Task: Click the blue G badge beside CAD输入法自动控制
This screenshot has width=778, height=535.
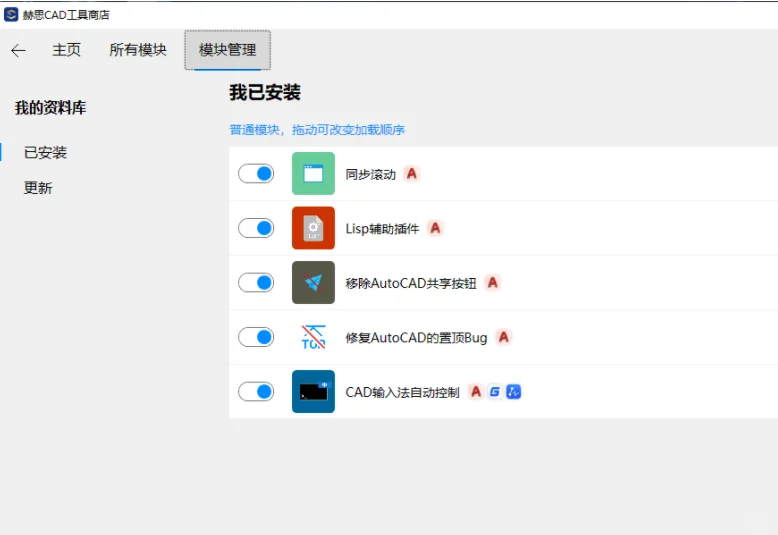Action: (x=495, y=392)
